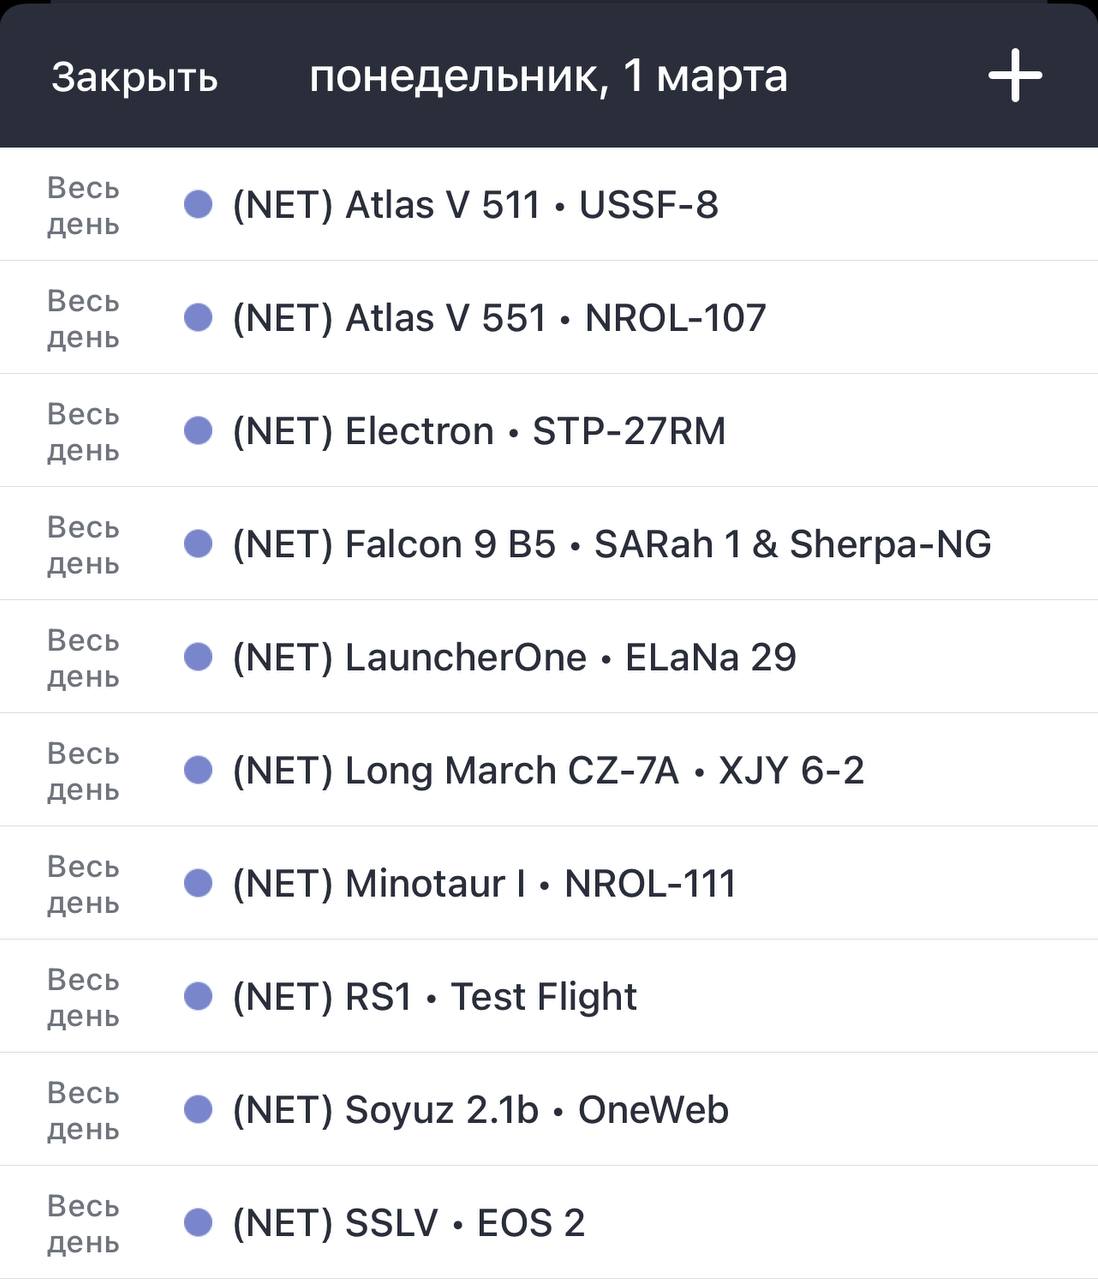
Task: Select the Minotaur I NROL-111 event
Action: [x=549, y=883]
